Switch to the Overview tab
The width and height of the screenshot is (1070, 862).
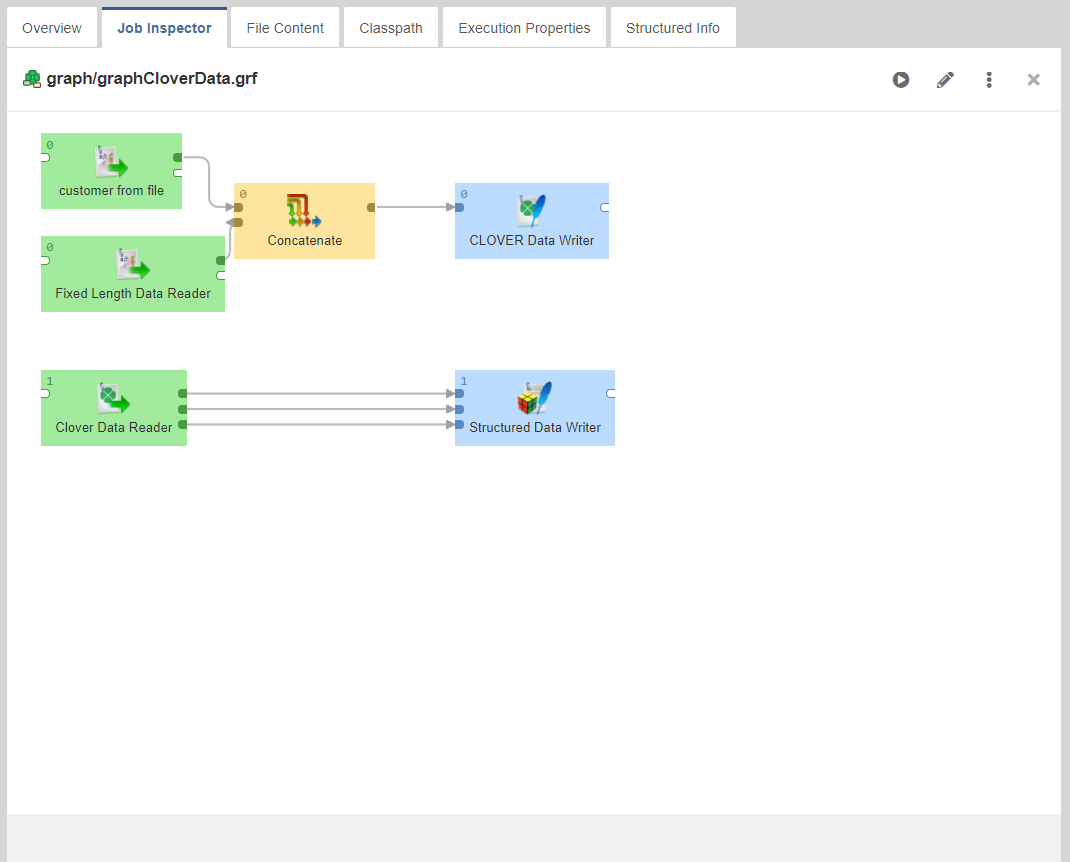click(52, 28)
